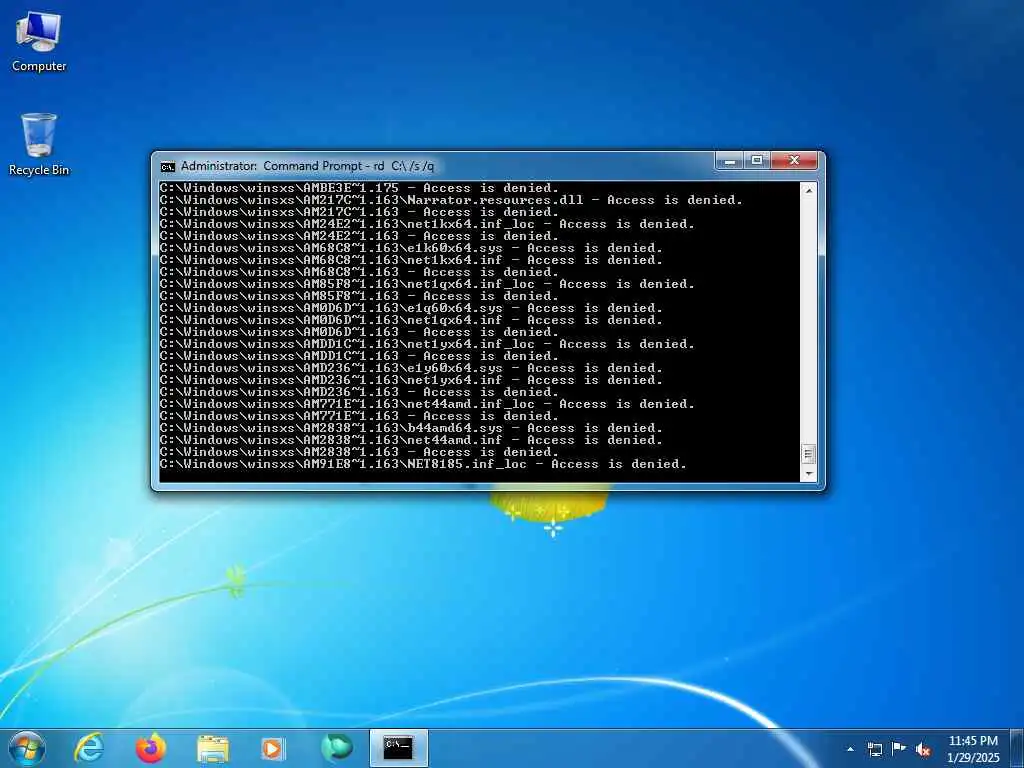This screenshot has height=768, width=1024.
Task: Click the Command Prompt window title text
Action: click(308, 166)
